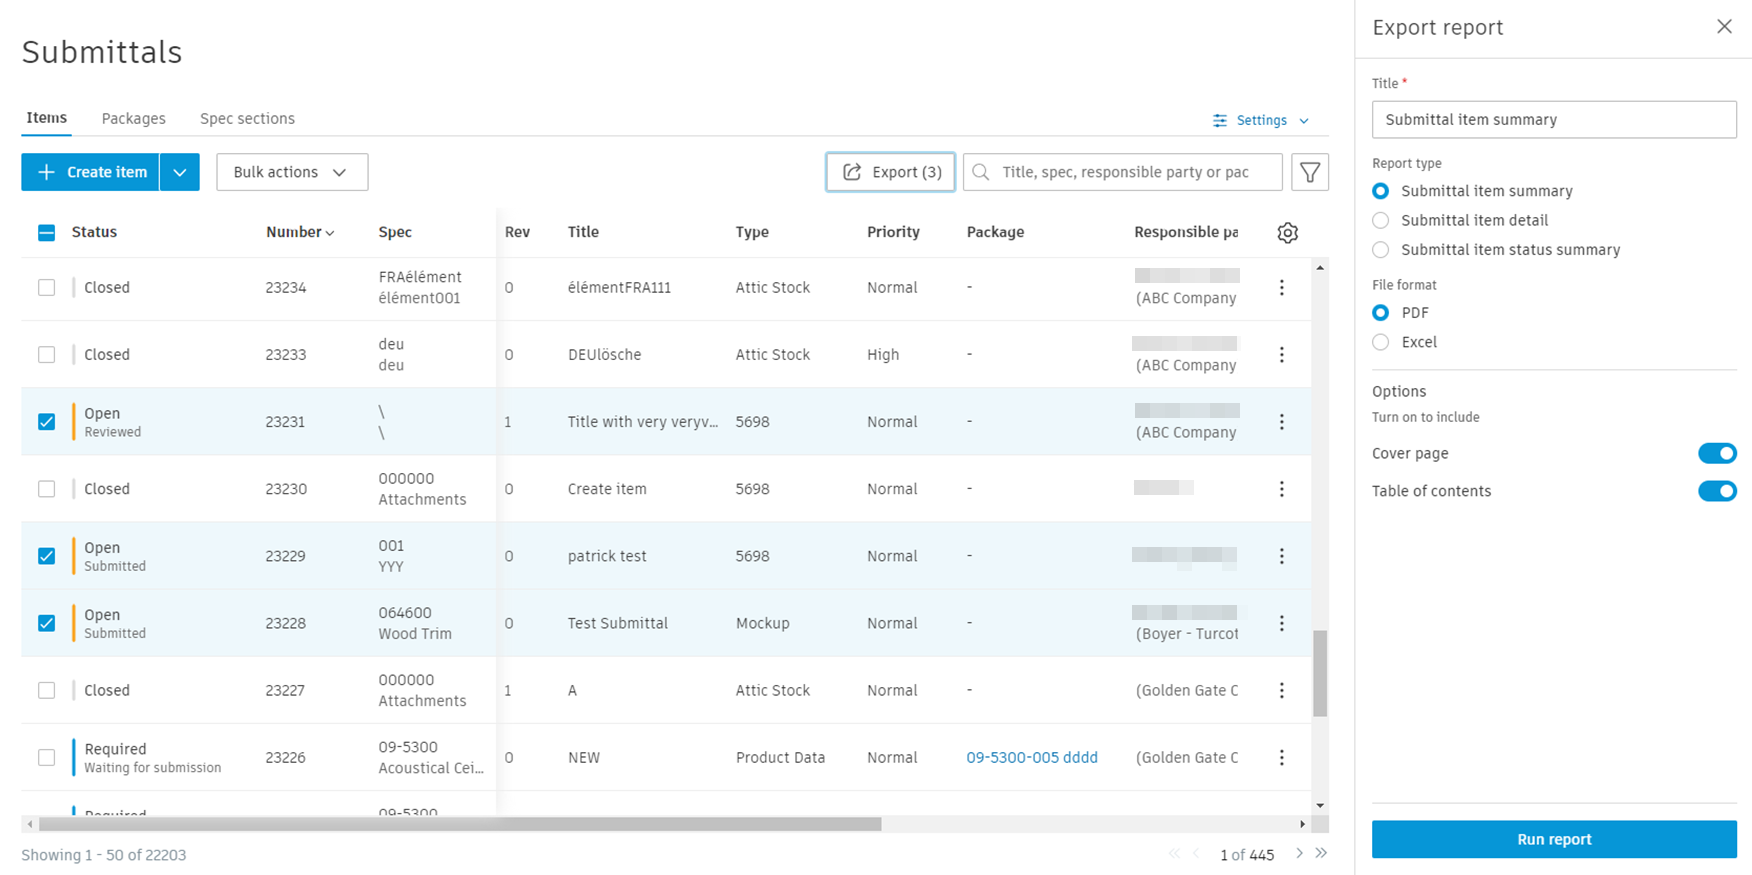1752x875 pixels.
Task: Switch to the Spec sections tab
Action: 247,118
